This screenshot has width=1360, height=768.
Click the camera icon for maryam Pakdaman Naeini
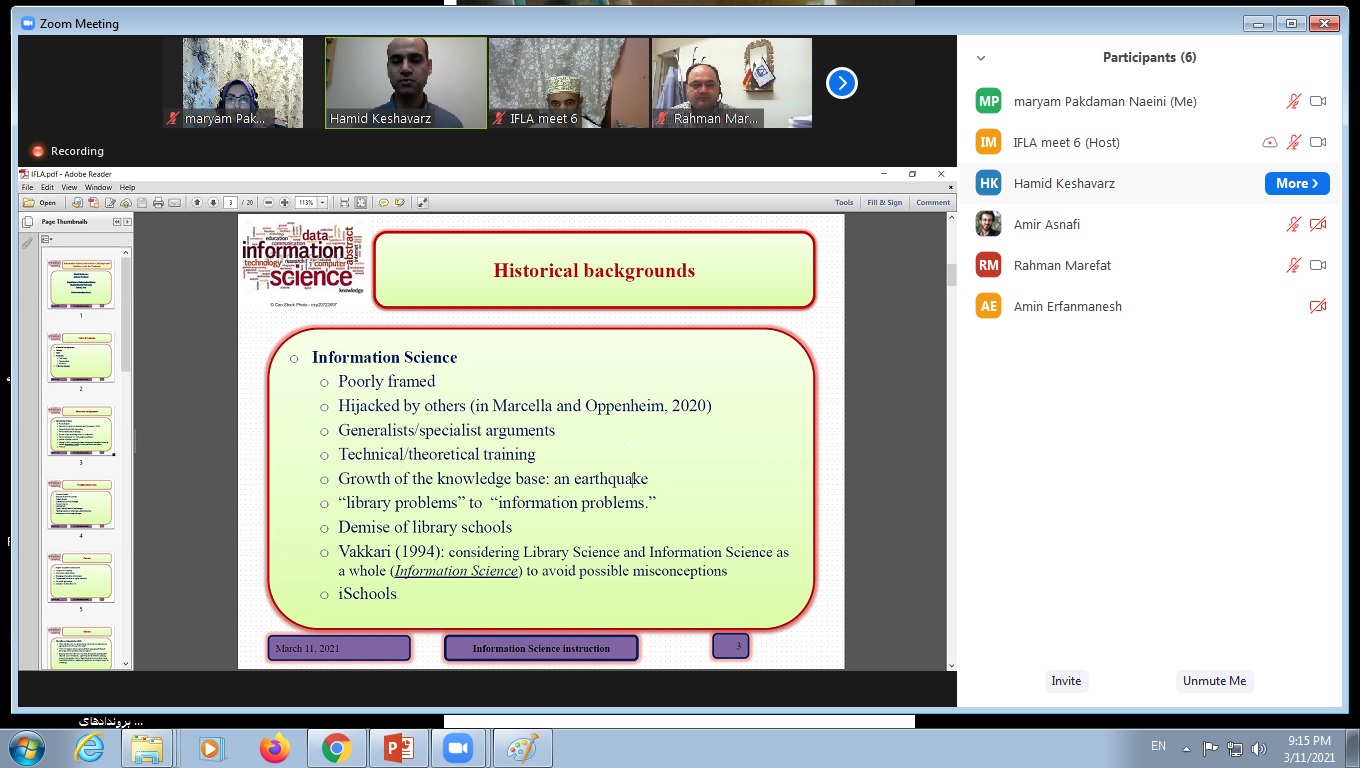click(1318, 101)
